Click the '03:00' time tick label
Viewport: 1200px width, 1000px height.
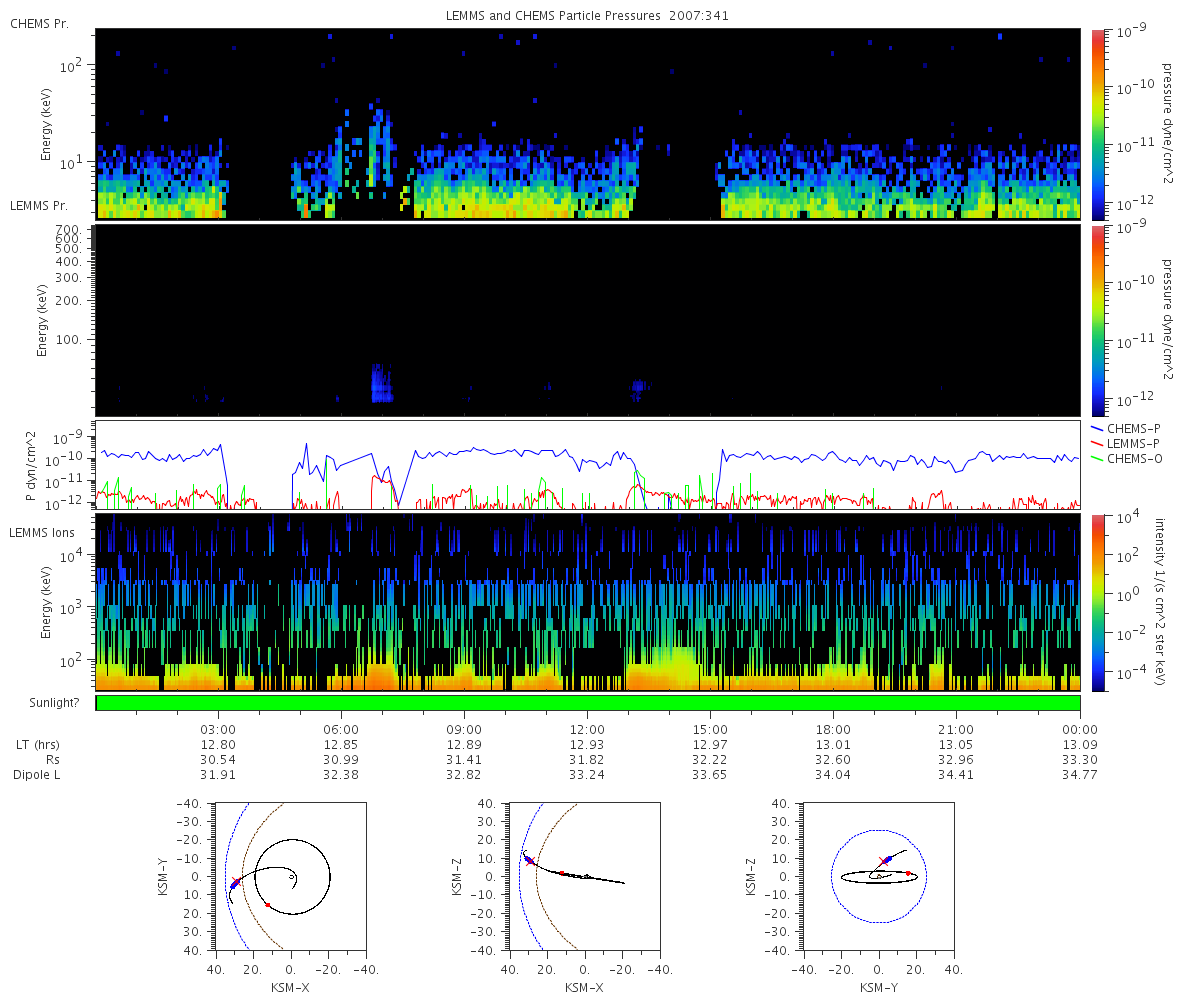click(x=218, y=729)
